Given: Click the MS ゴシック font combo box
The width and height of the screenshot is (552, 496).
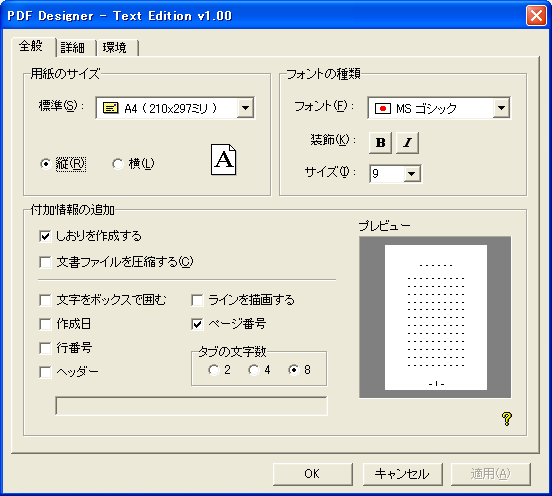Looking at the screenshot, I should [x=439, y=108].
